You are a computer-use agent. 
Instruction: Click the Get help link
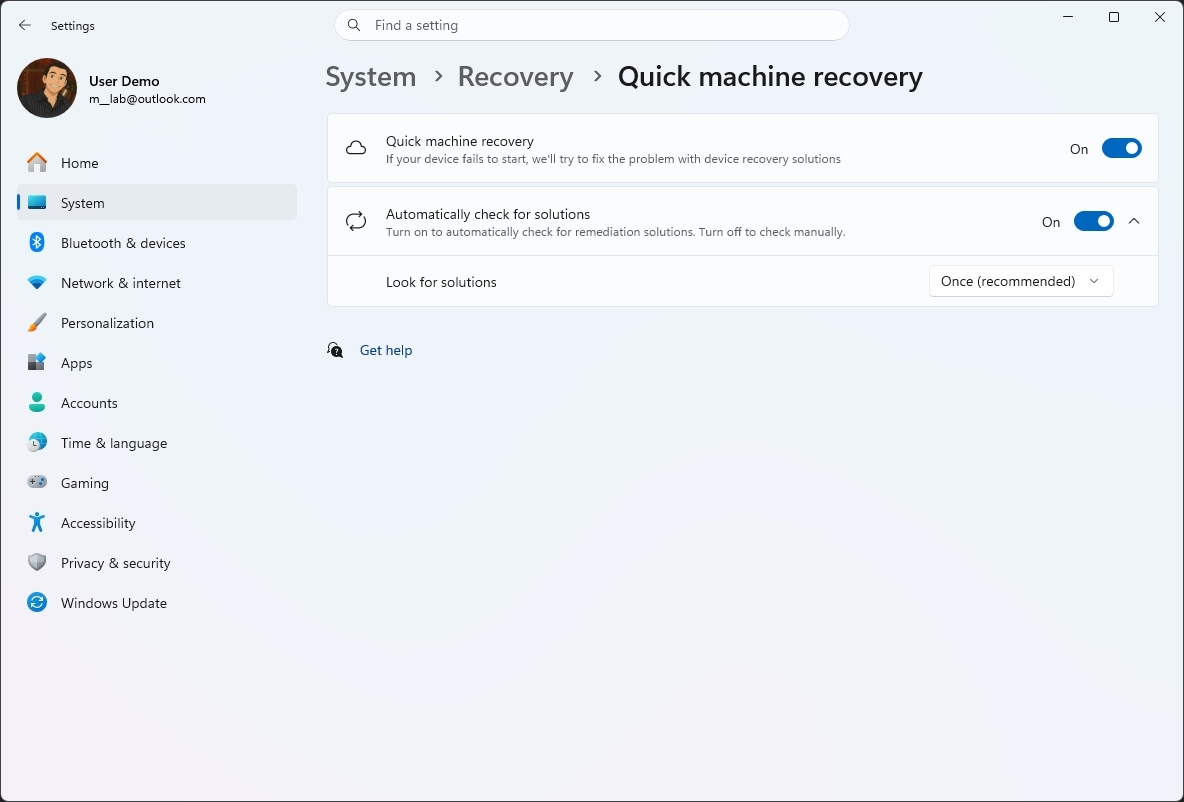[x=386, y=350]
